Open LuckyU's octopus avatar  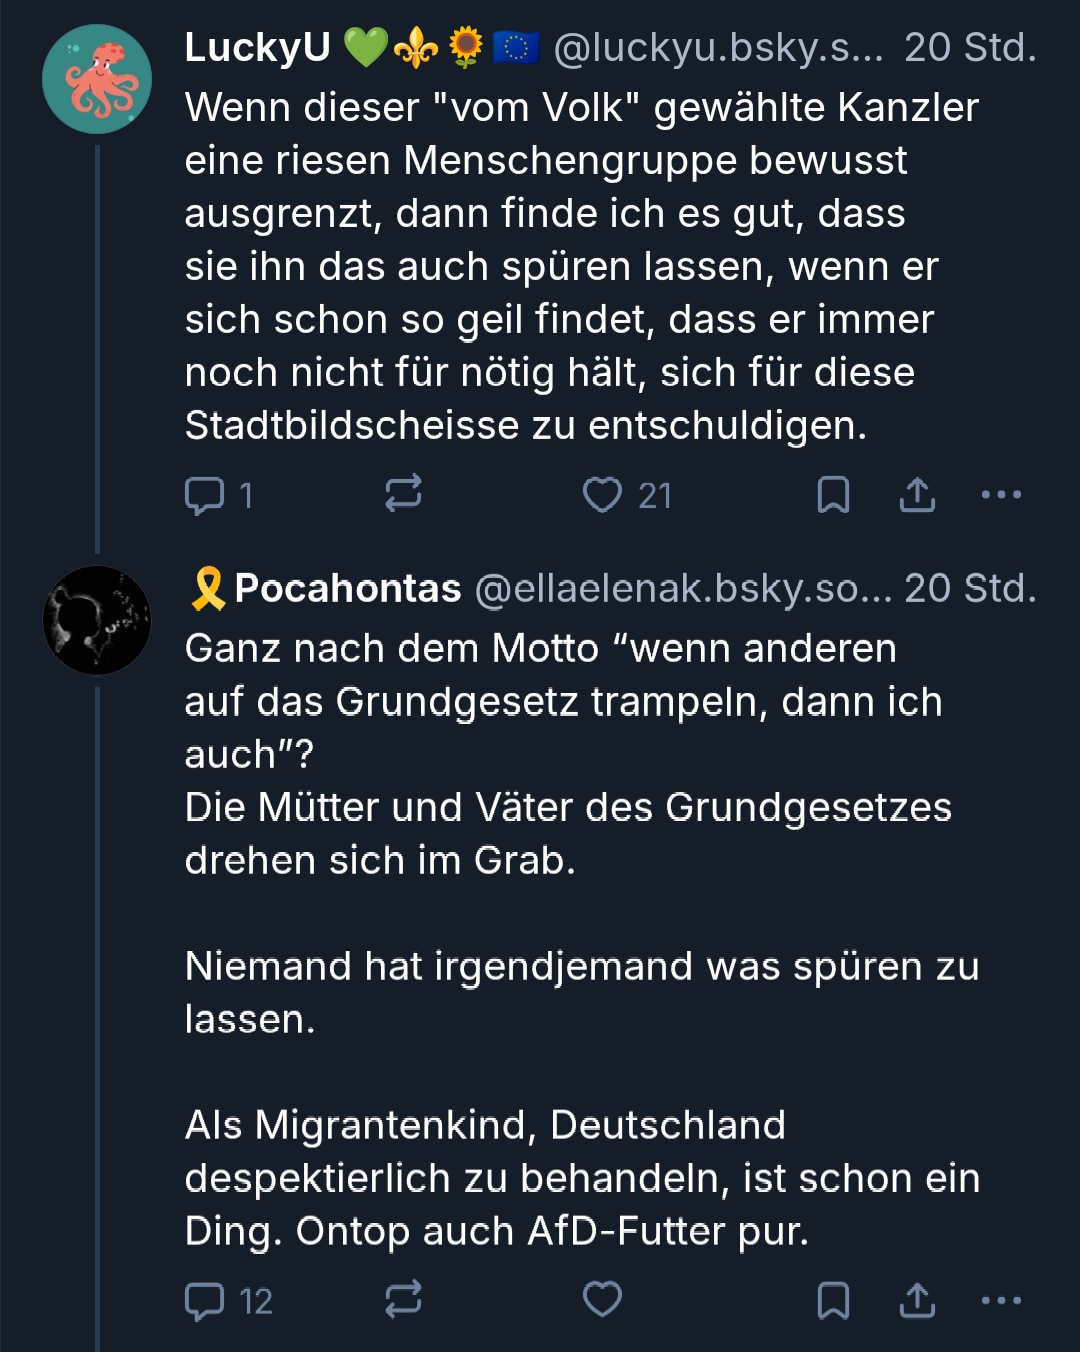click(x=97, y=80)
